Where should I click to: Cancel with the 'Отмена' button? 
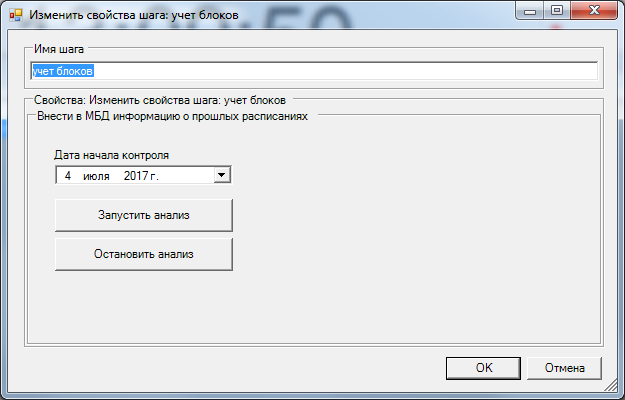(564, 368)
